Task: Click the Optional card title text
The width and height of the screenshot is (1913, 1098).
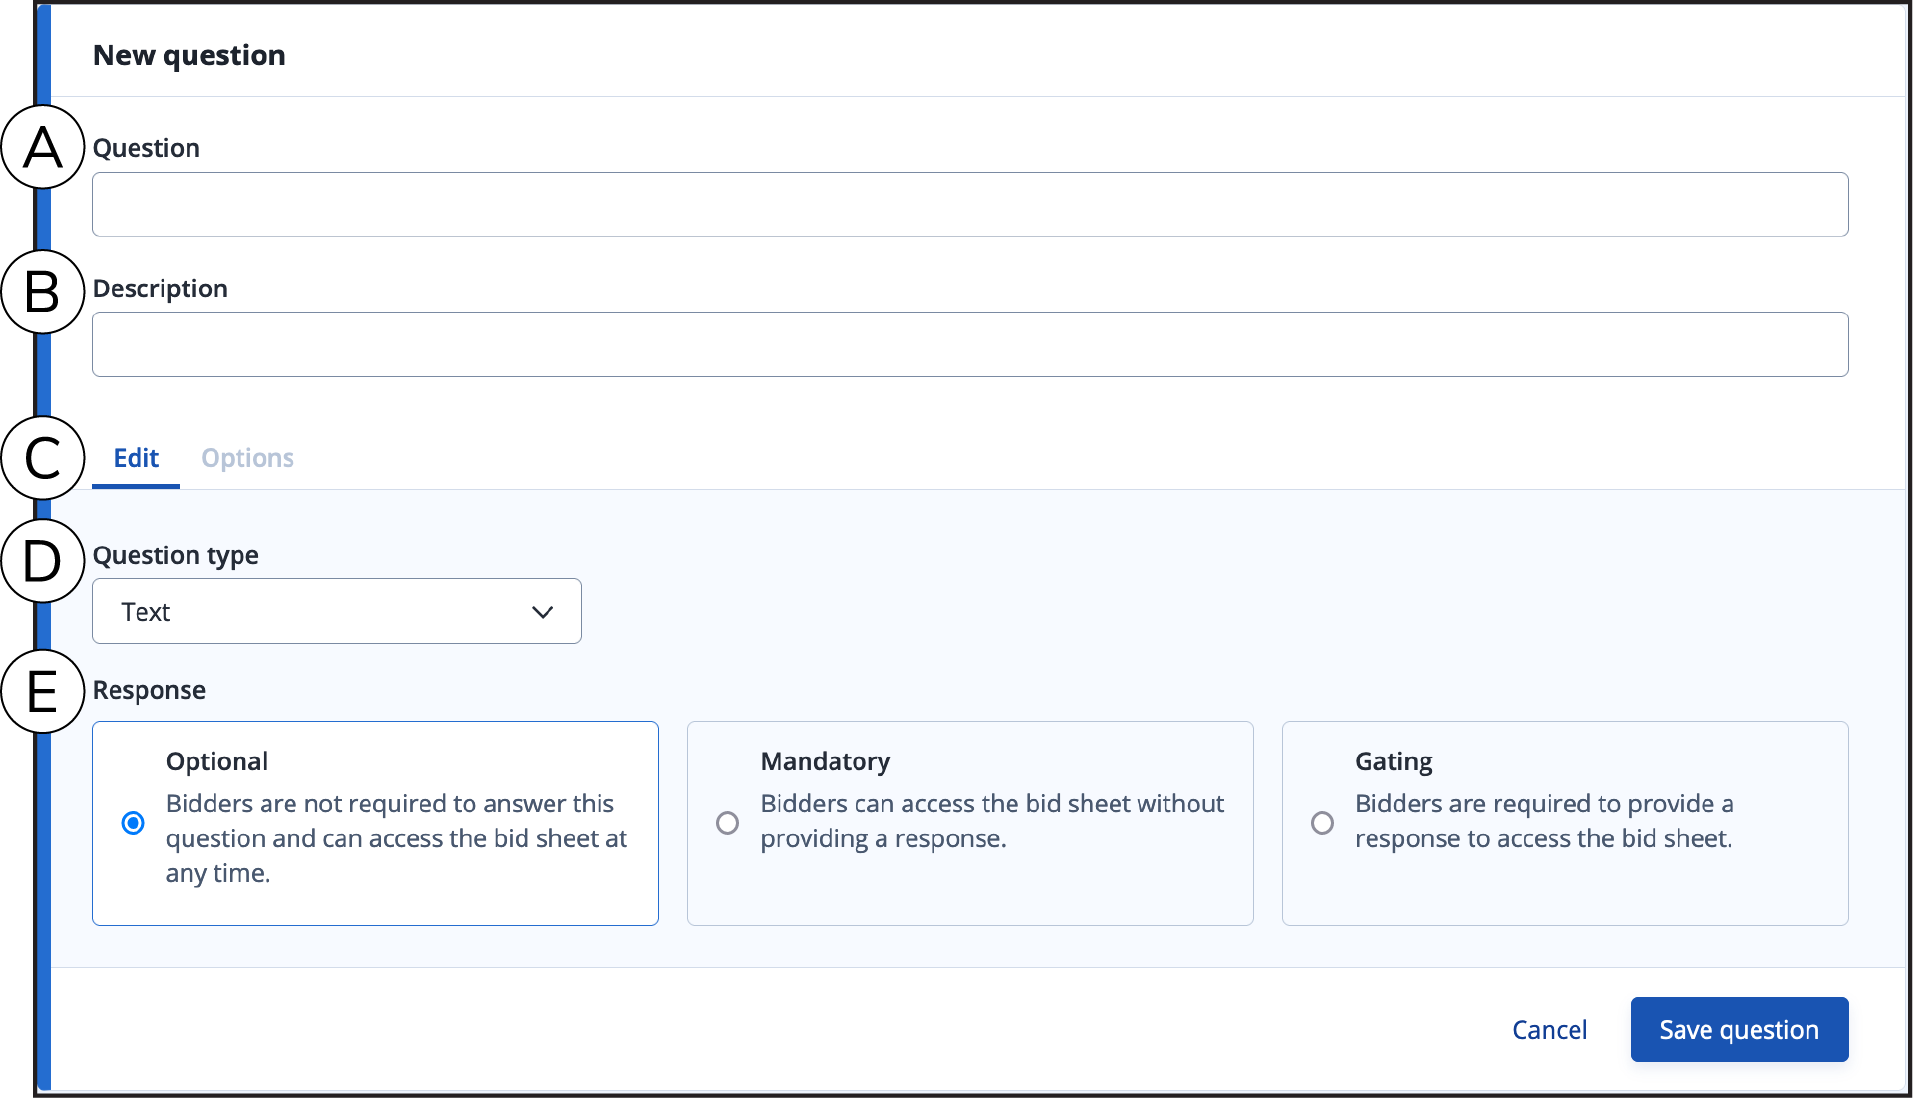Action: tap(217, 762)
